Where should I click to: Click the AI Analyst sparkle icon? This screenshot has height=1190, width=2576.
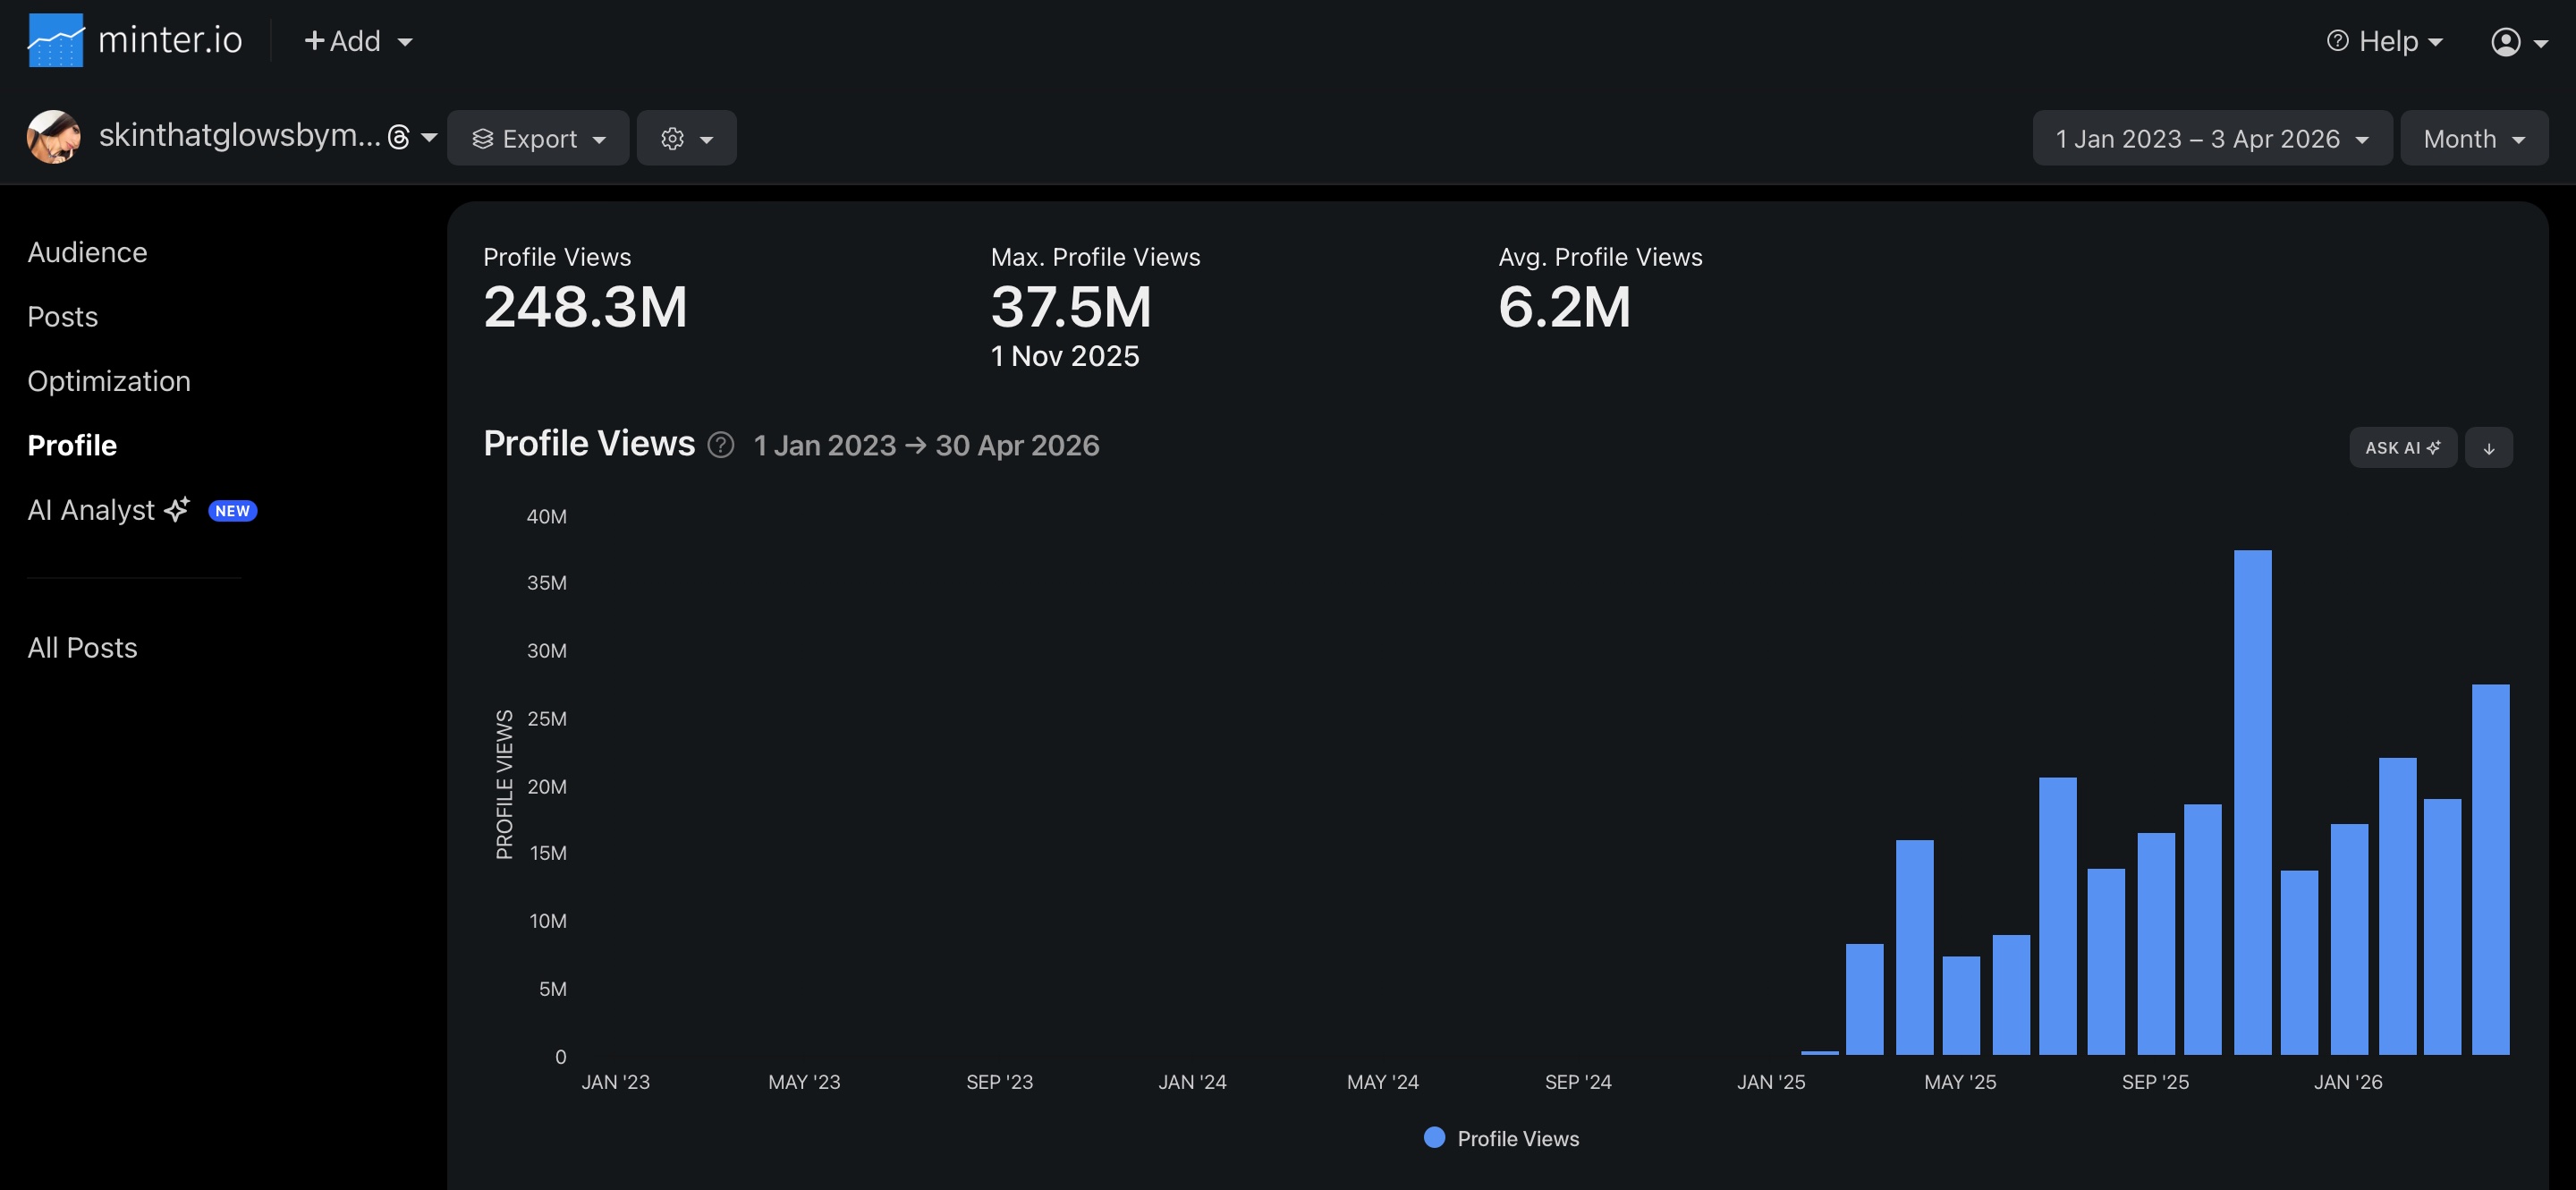(x=177, y=510)
